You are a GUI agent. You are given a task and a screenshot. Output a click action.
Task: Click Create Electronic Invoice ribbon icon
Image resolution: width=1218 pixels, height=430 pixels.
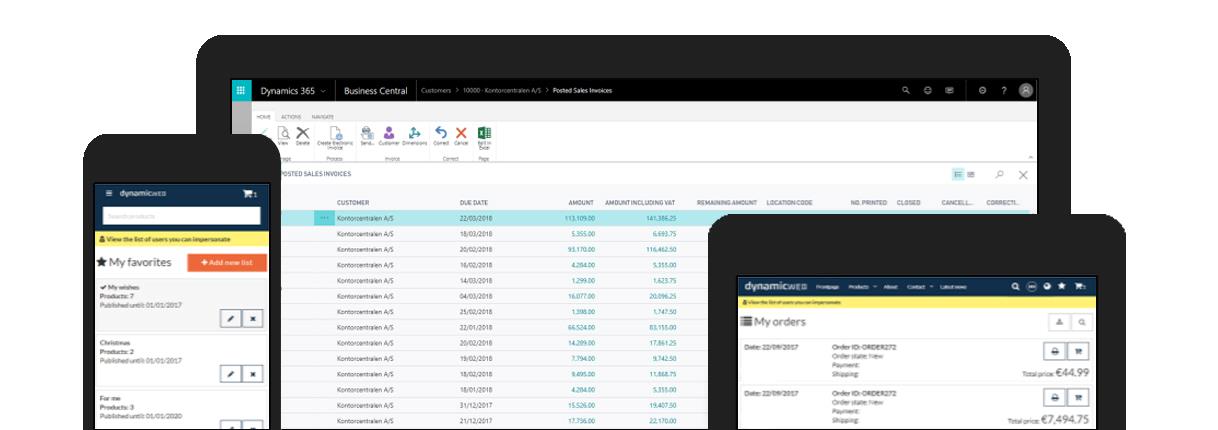336,137
